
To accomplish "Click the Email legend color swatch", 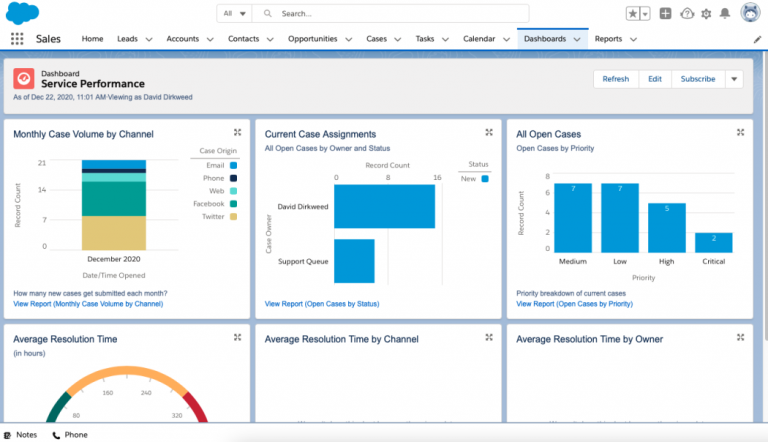I will click(234, 166).
